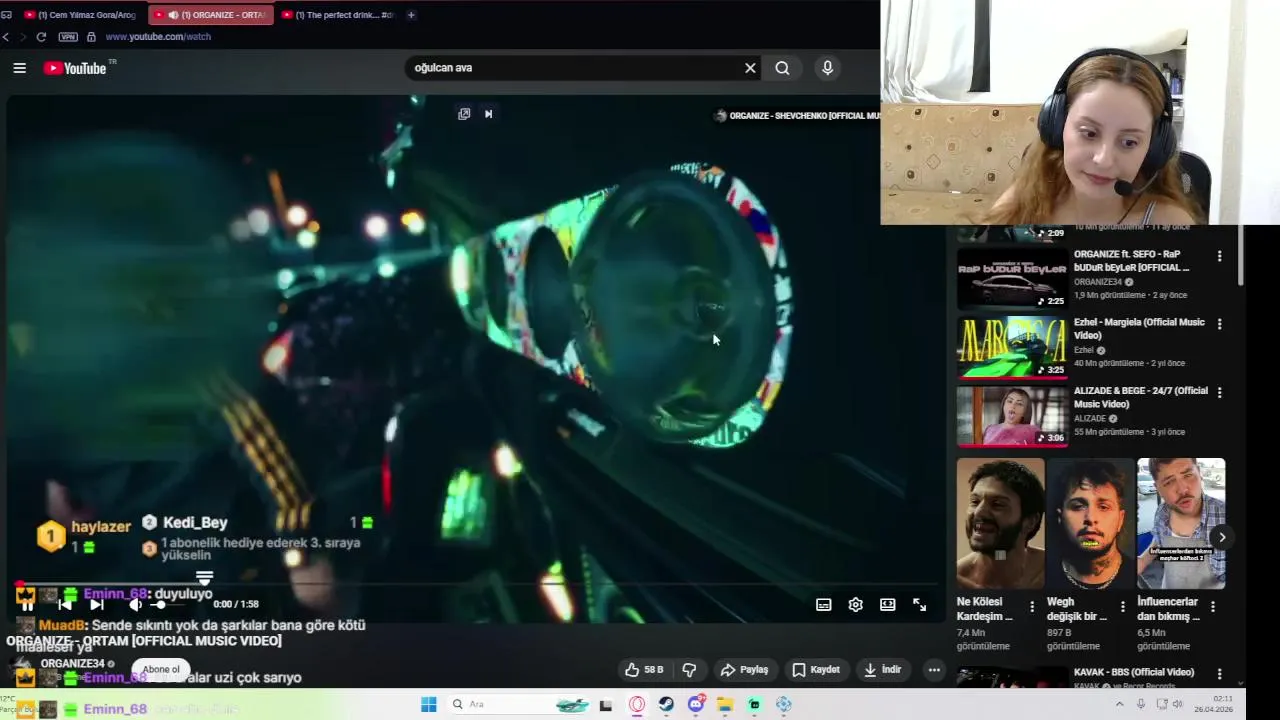Open options for Wegh değişik bir short
Screen dimensions: 1280x720
point(1122,606)
